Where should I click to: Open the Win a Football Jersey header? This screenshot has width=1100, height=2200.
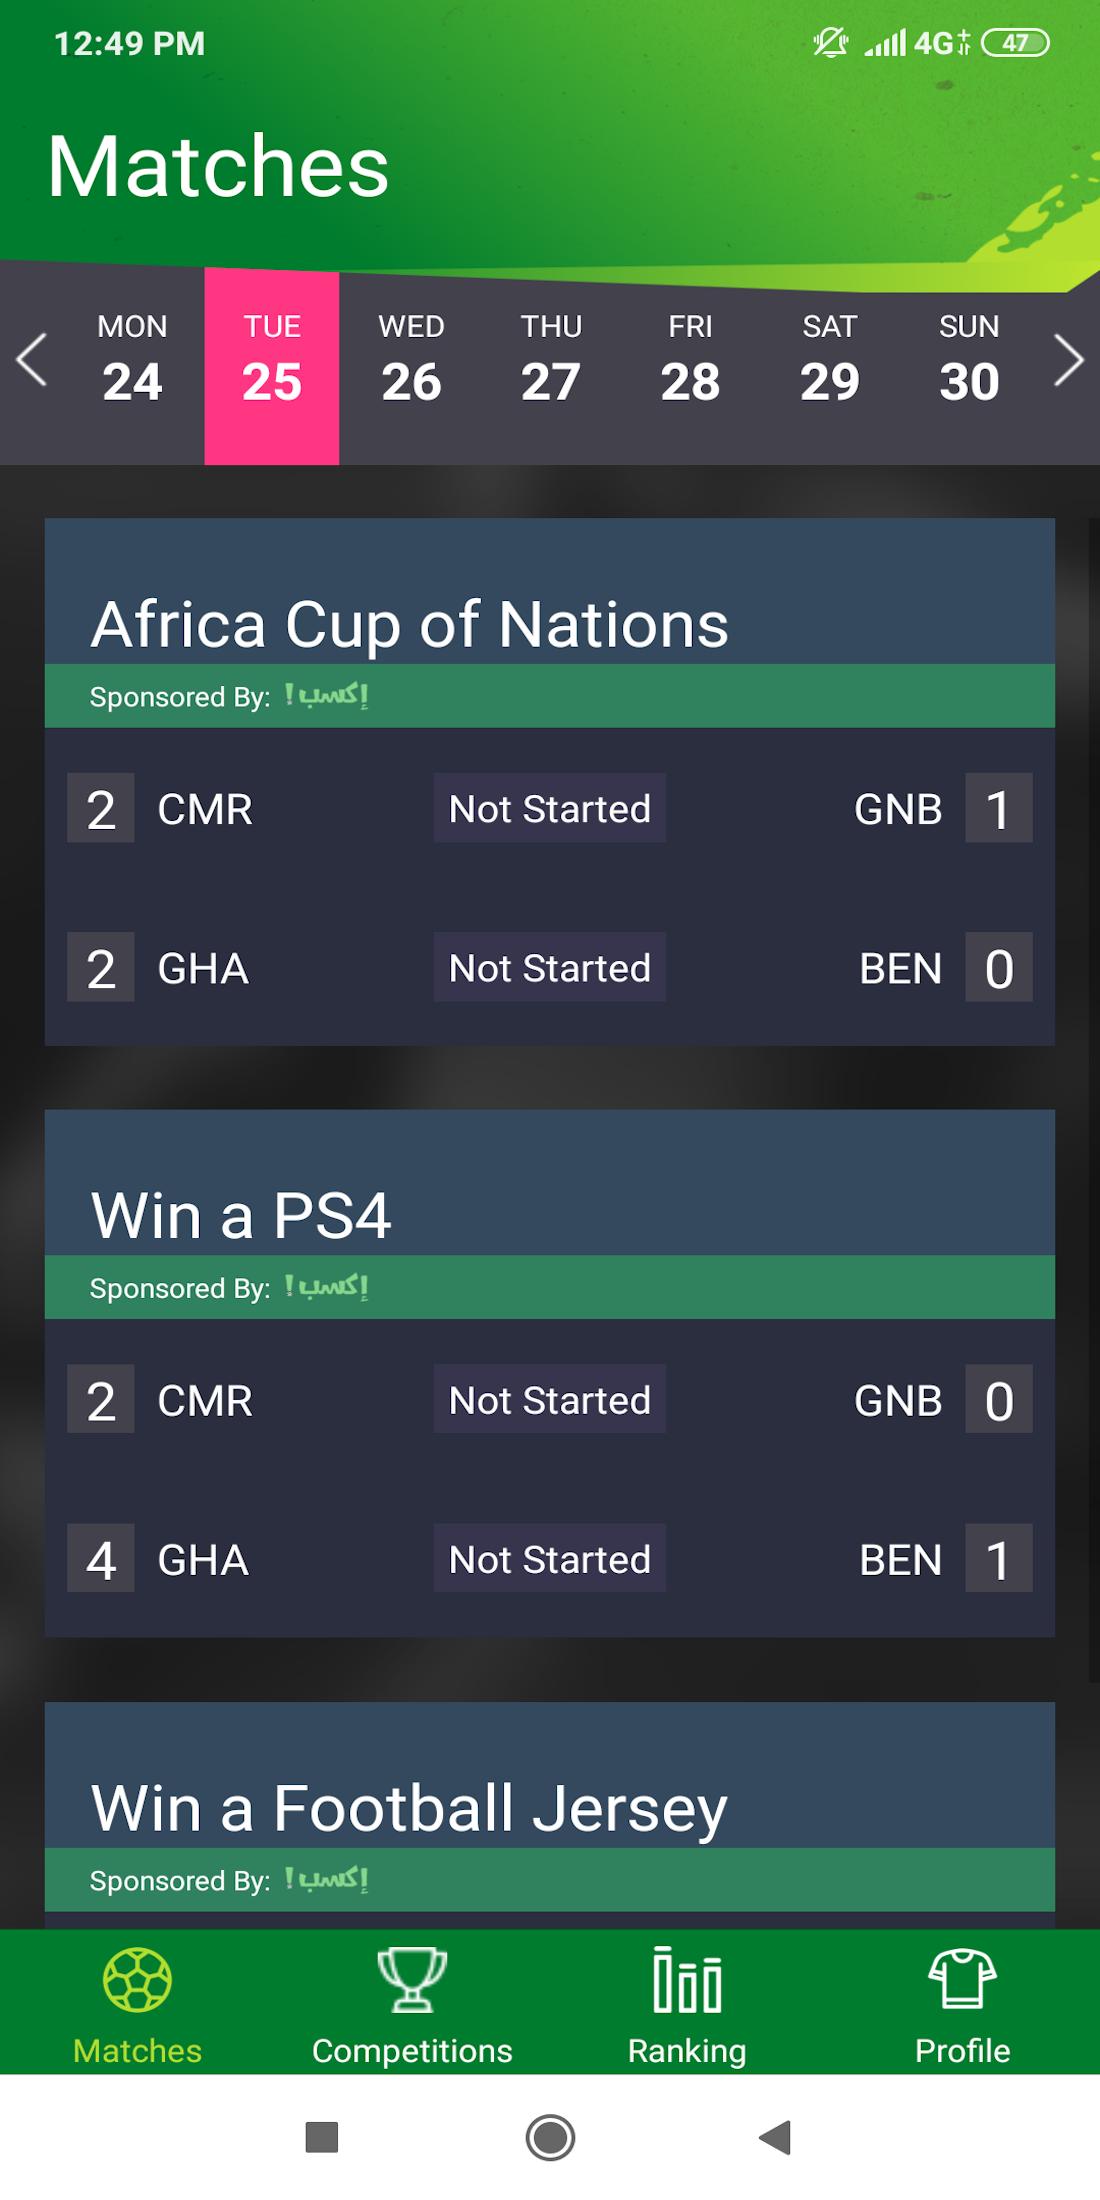point(409,1807)
